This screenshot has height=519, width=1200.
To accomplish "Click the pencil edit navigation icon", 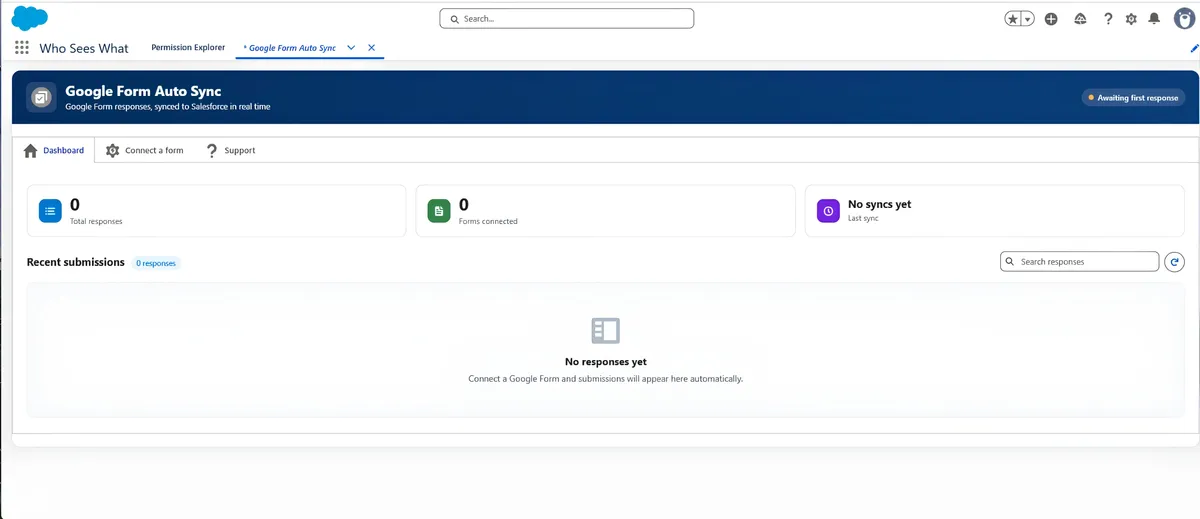I will 1194,48.
